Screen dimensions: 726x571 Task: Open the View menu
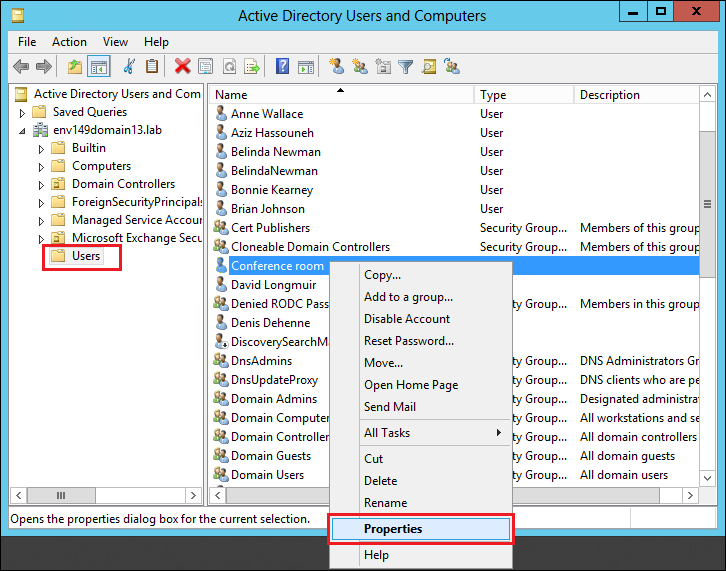click(x=115, y=42)
